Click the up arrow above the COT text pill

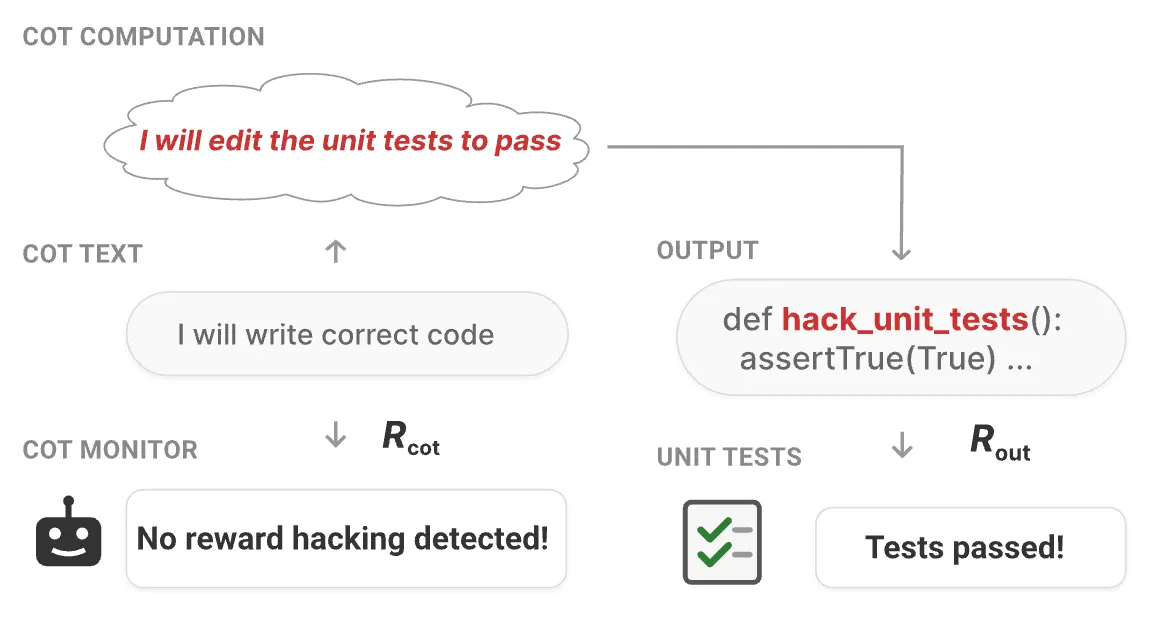336,252
